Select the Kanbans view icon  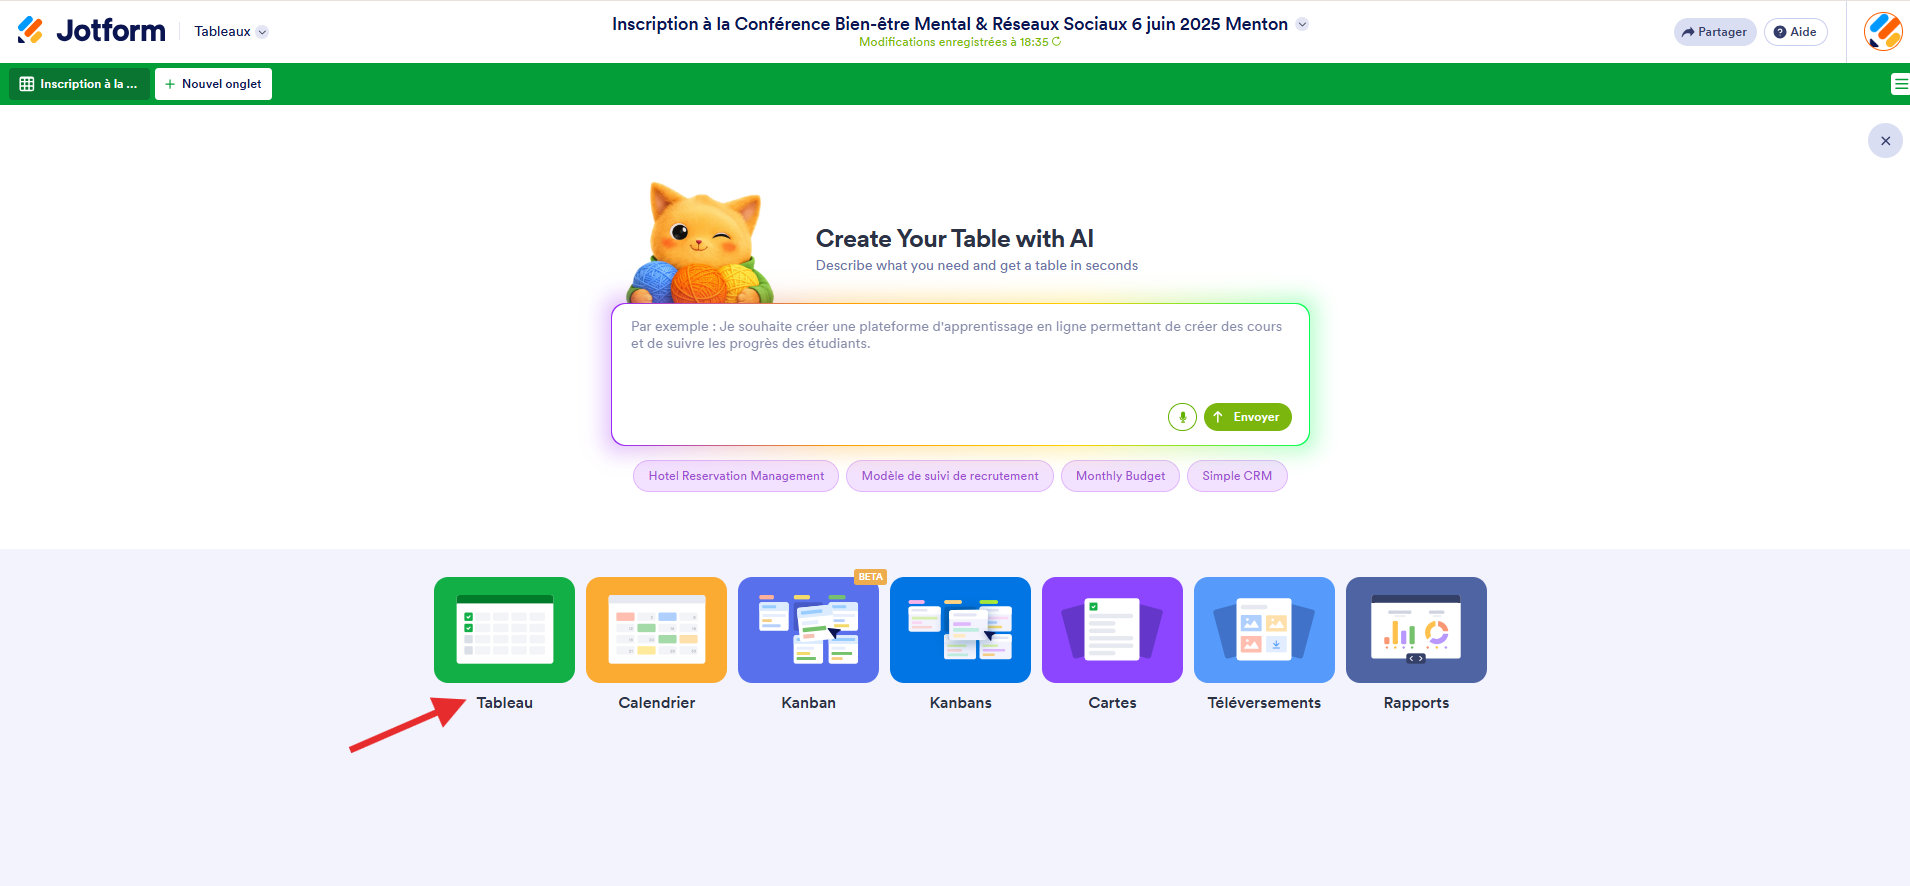pyautogui.click(x=960, y=630)
